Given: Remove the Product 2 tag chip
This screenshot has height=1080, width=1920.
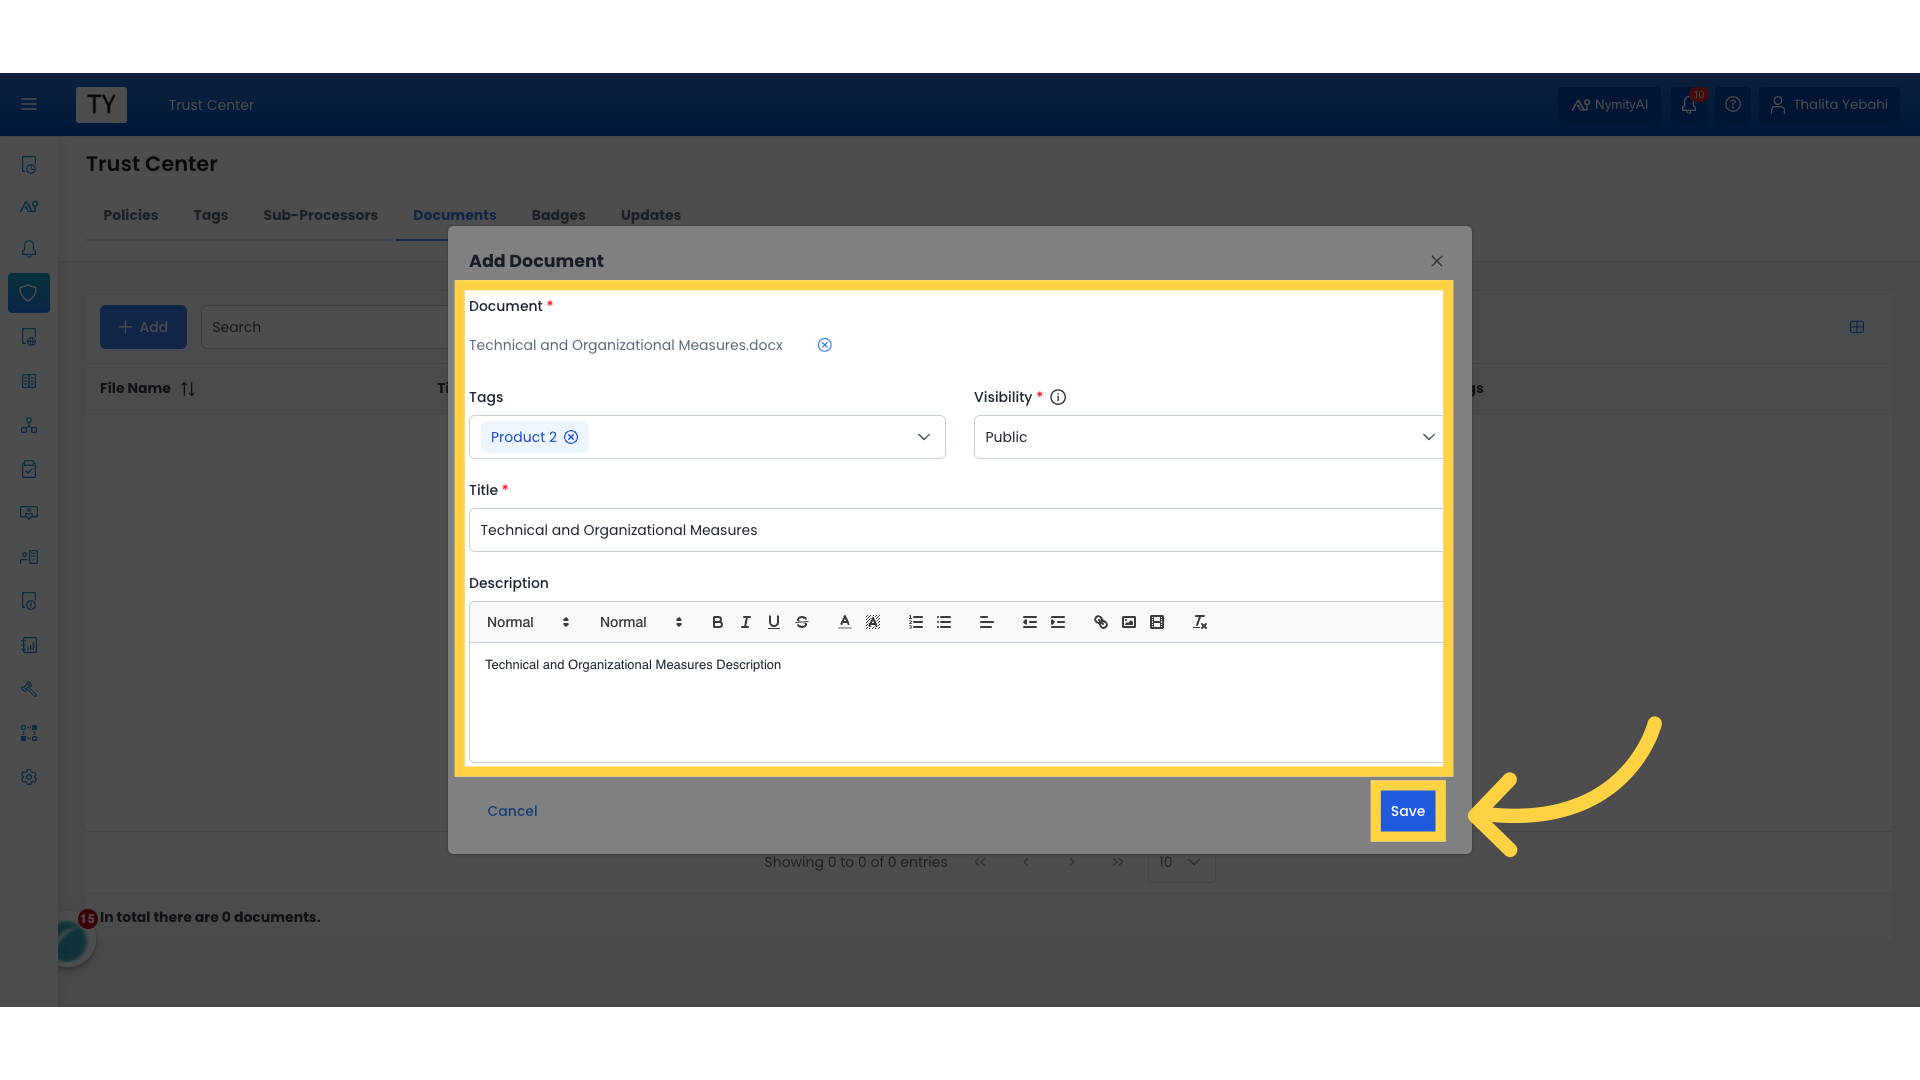Looking at the screenshot, I should [x=571, y=436].
